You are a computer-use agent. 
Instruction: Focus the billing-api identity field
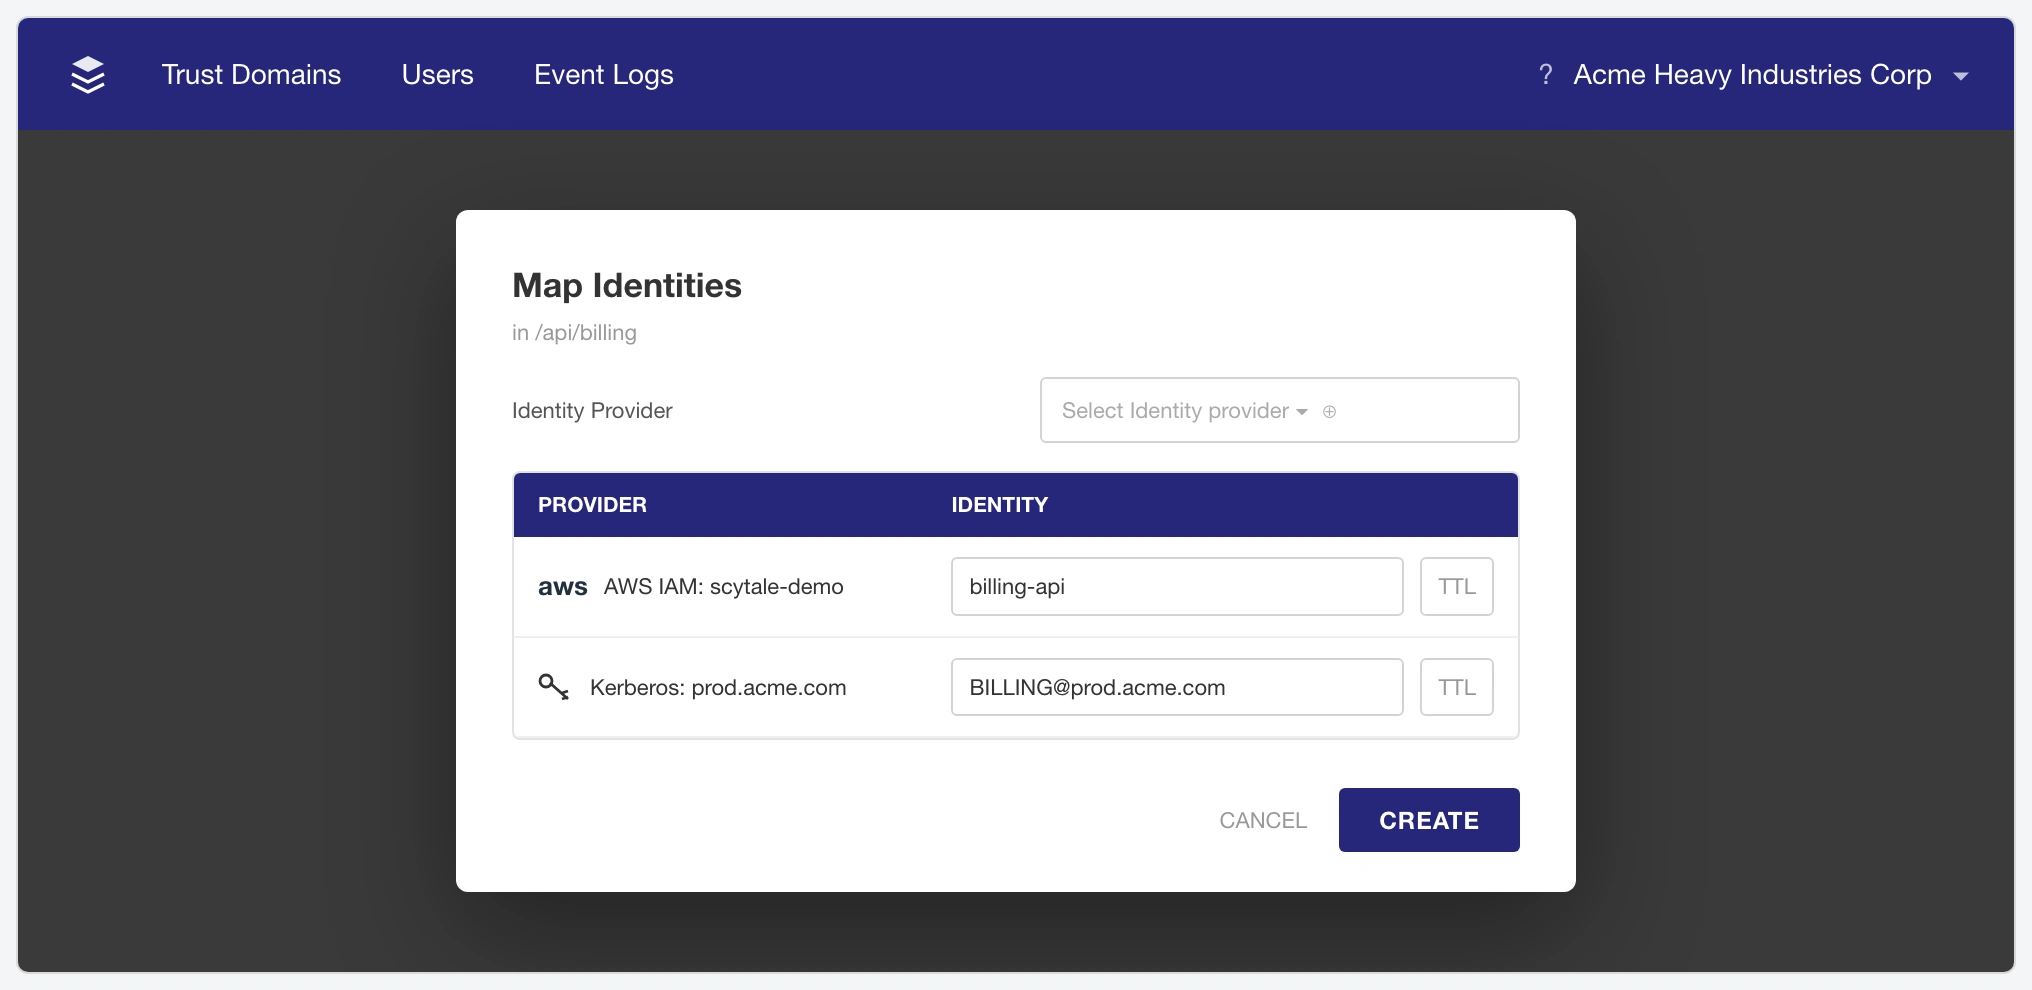point(1177,586)
